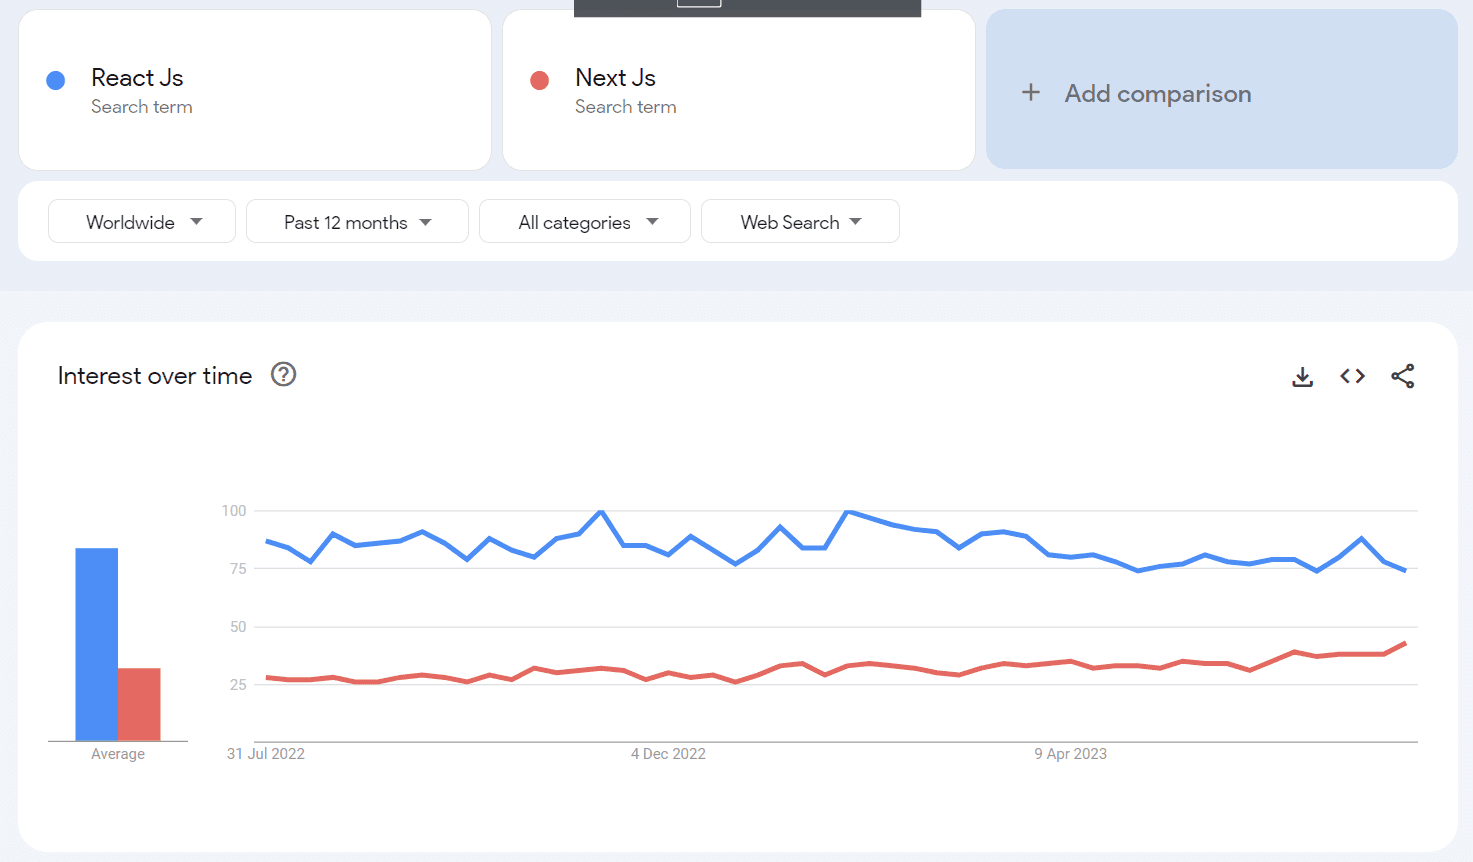This screenshot has height=862, width=1473.
Task: Click the plus icon next to Add comparison
Action: click(1031, 92)
